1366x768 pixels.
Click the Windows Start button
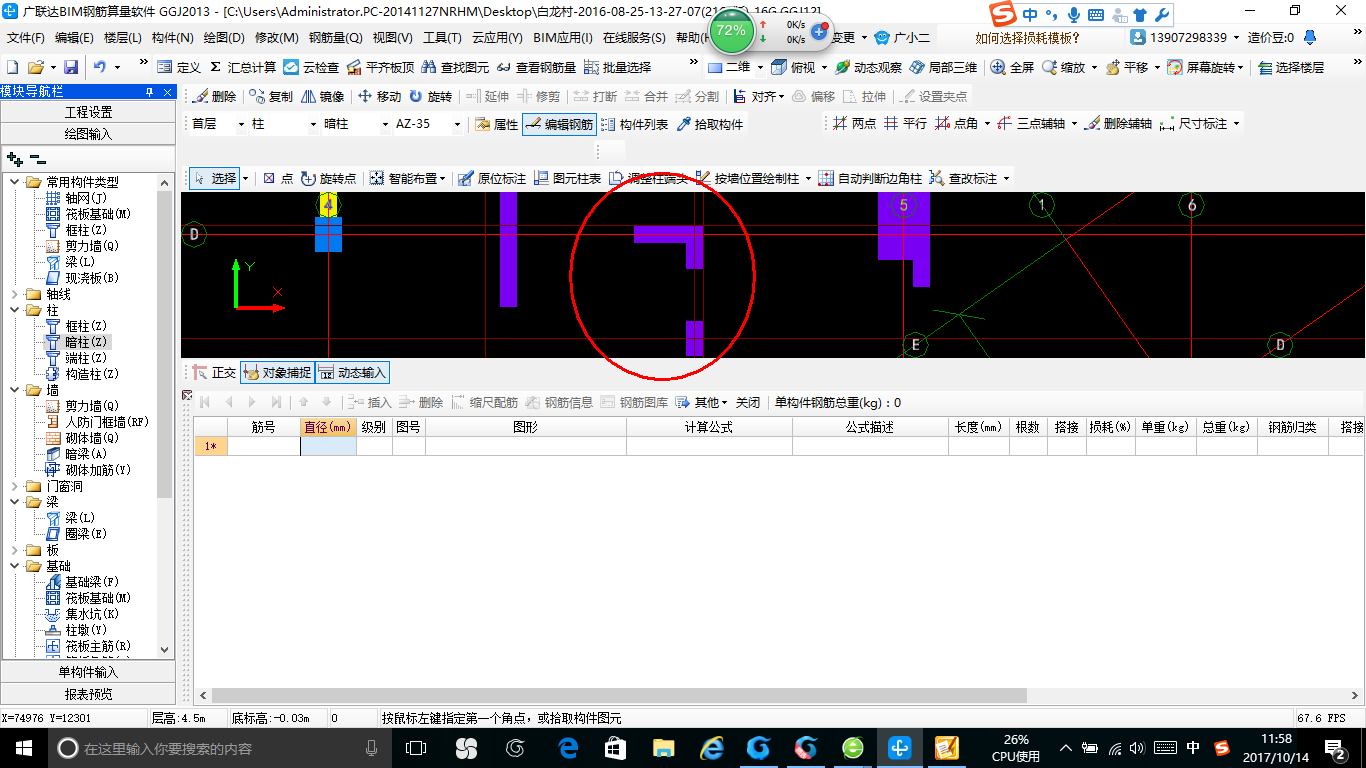(23, 748)
